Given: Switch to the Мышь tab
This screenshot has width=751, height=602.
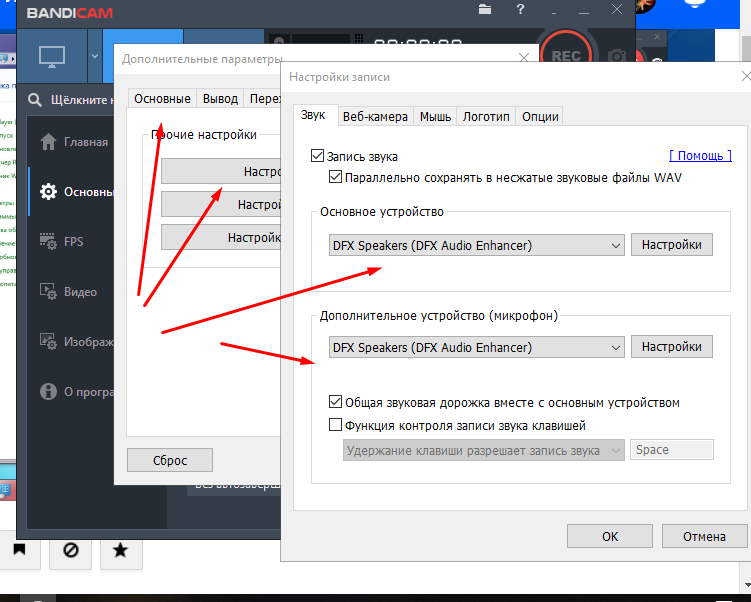Looking at the screenshot, I should click(x=435, y=116).
